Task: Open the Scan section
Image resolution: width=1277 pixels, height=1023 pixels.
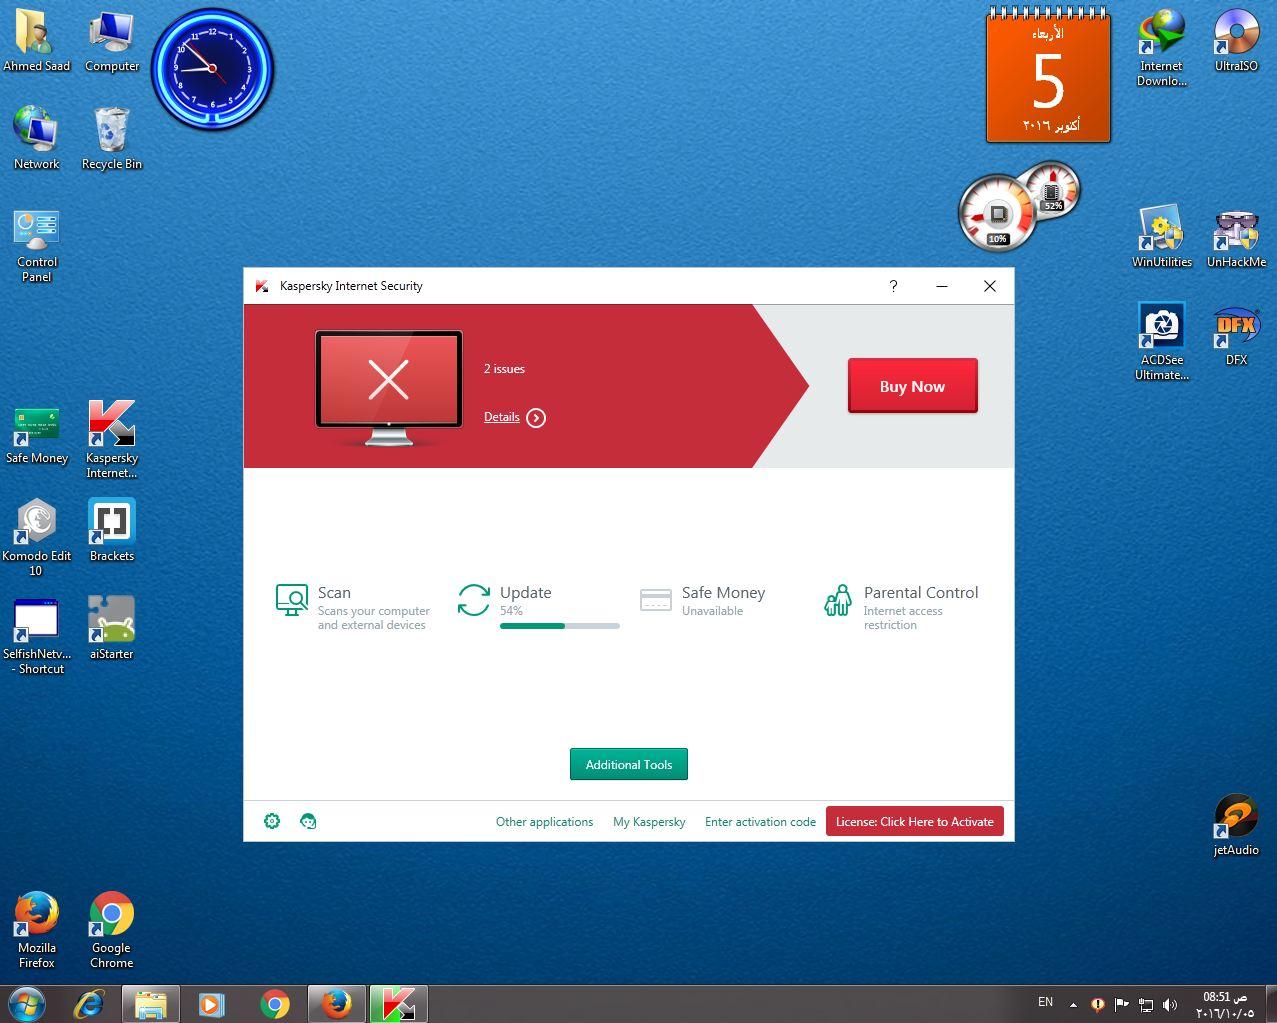Action: 353,607
